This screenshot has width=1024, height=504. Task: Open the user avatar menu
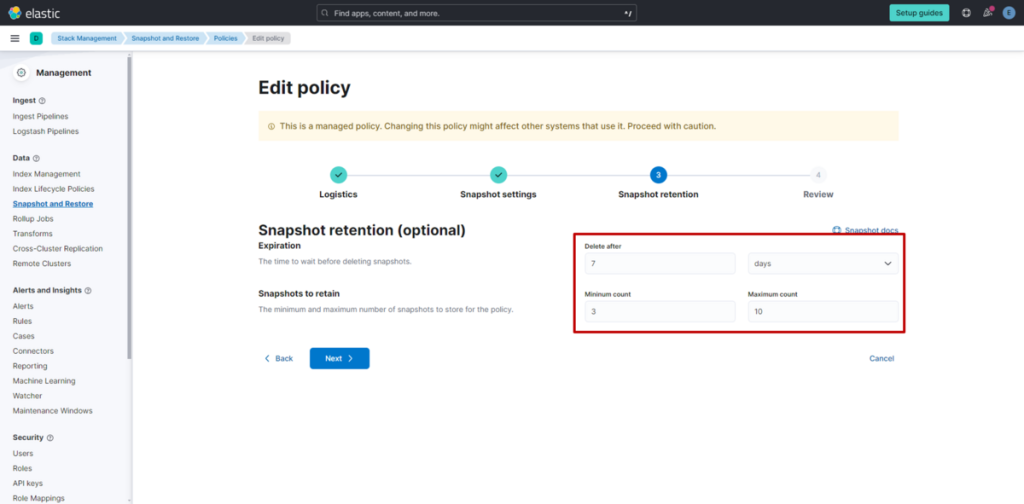tap(1009, 13)
